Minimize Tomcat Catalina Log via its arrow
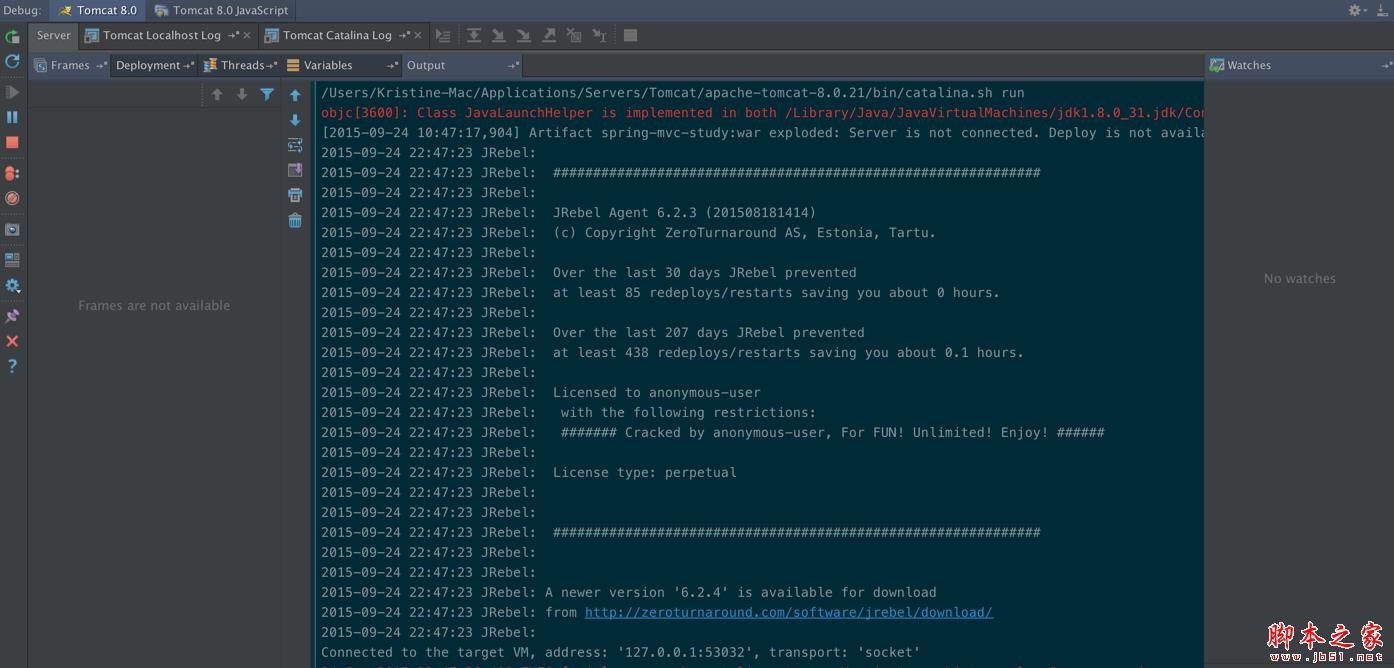1394x668 pixels. point(405,35)
